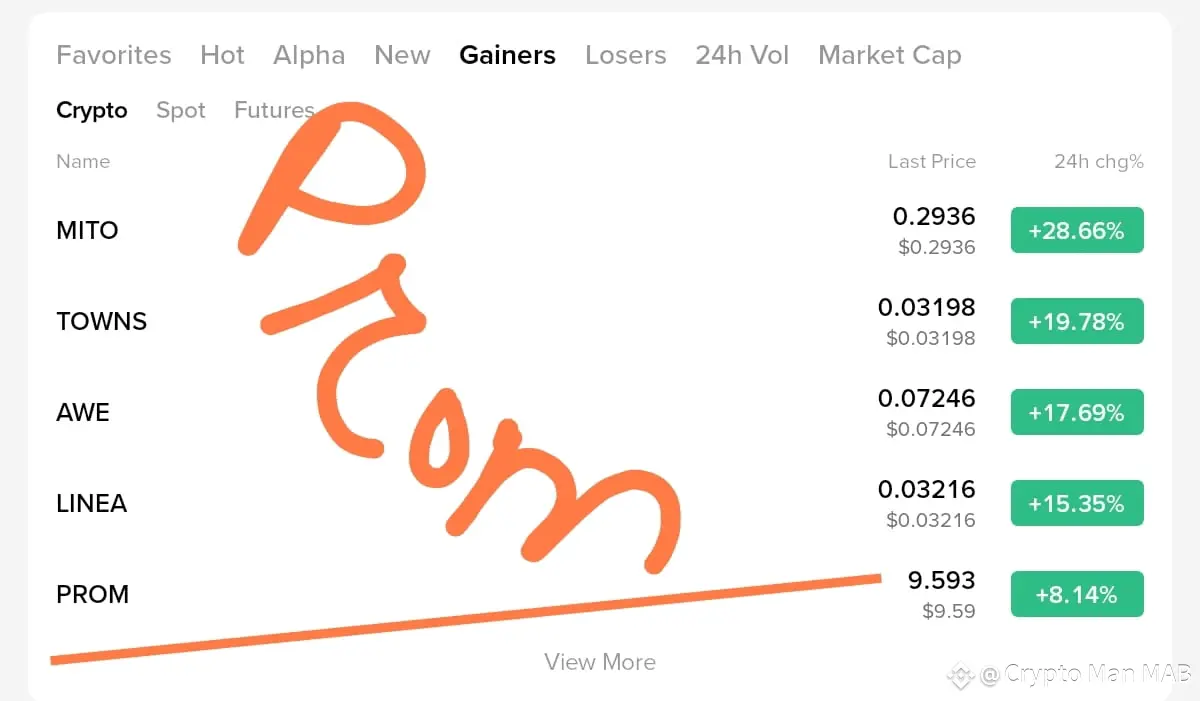Sort by 24h chg% column header
Image resolution: width=1200 pixels, height=701 pixels.
tap(1099, 161)
